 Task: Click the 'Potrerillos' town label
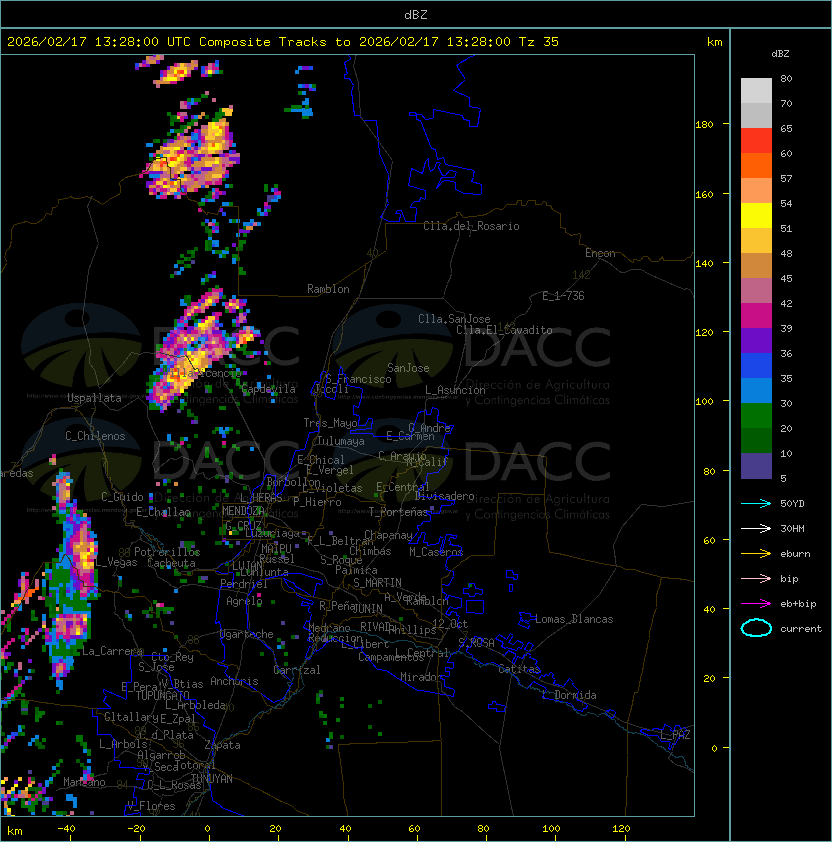(167, 552)
